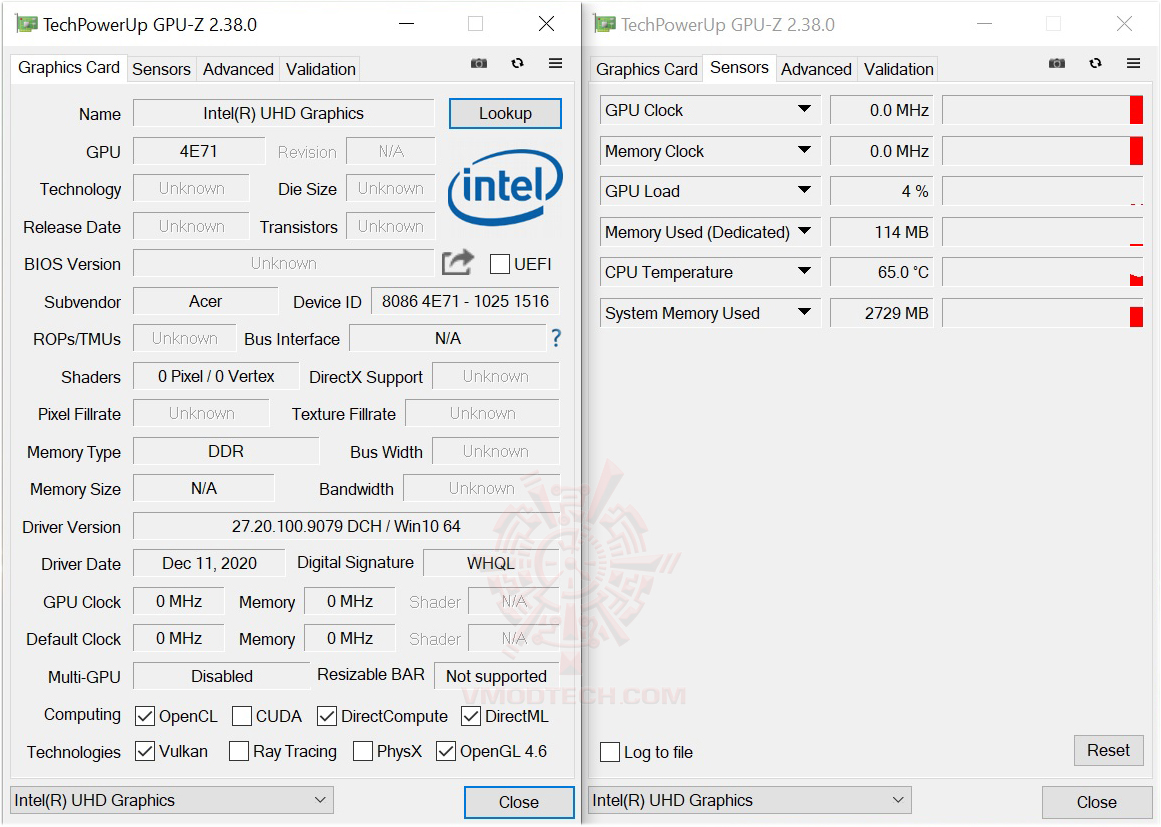Screen dimensions: 1161x827
Task: Click the Memory Type DDR field
Action: [x=226, y=451]
